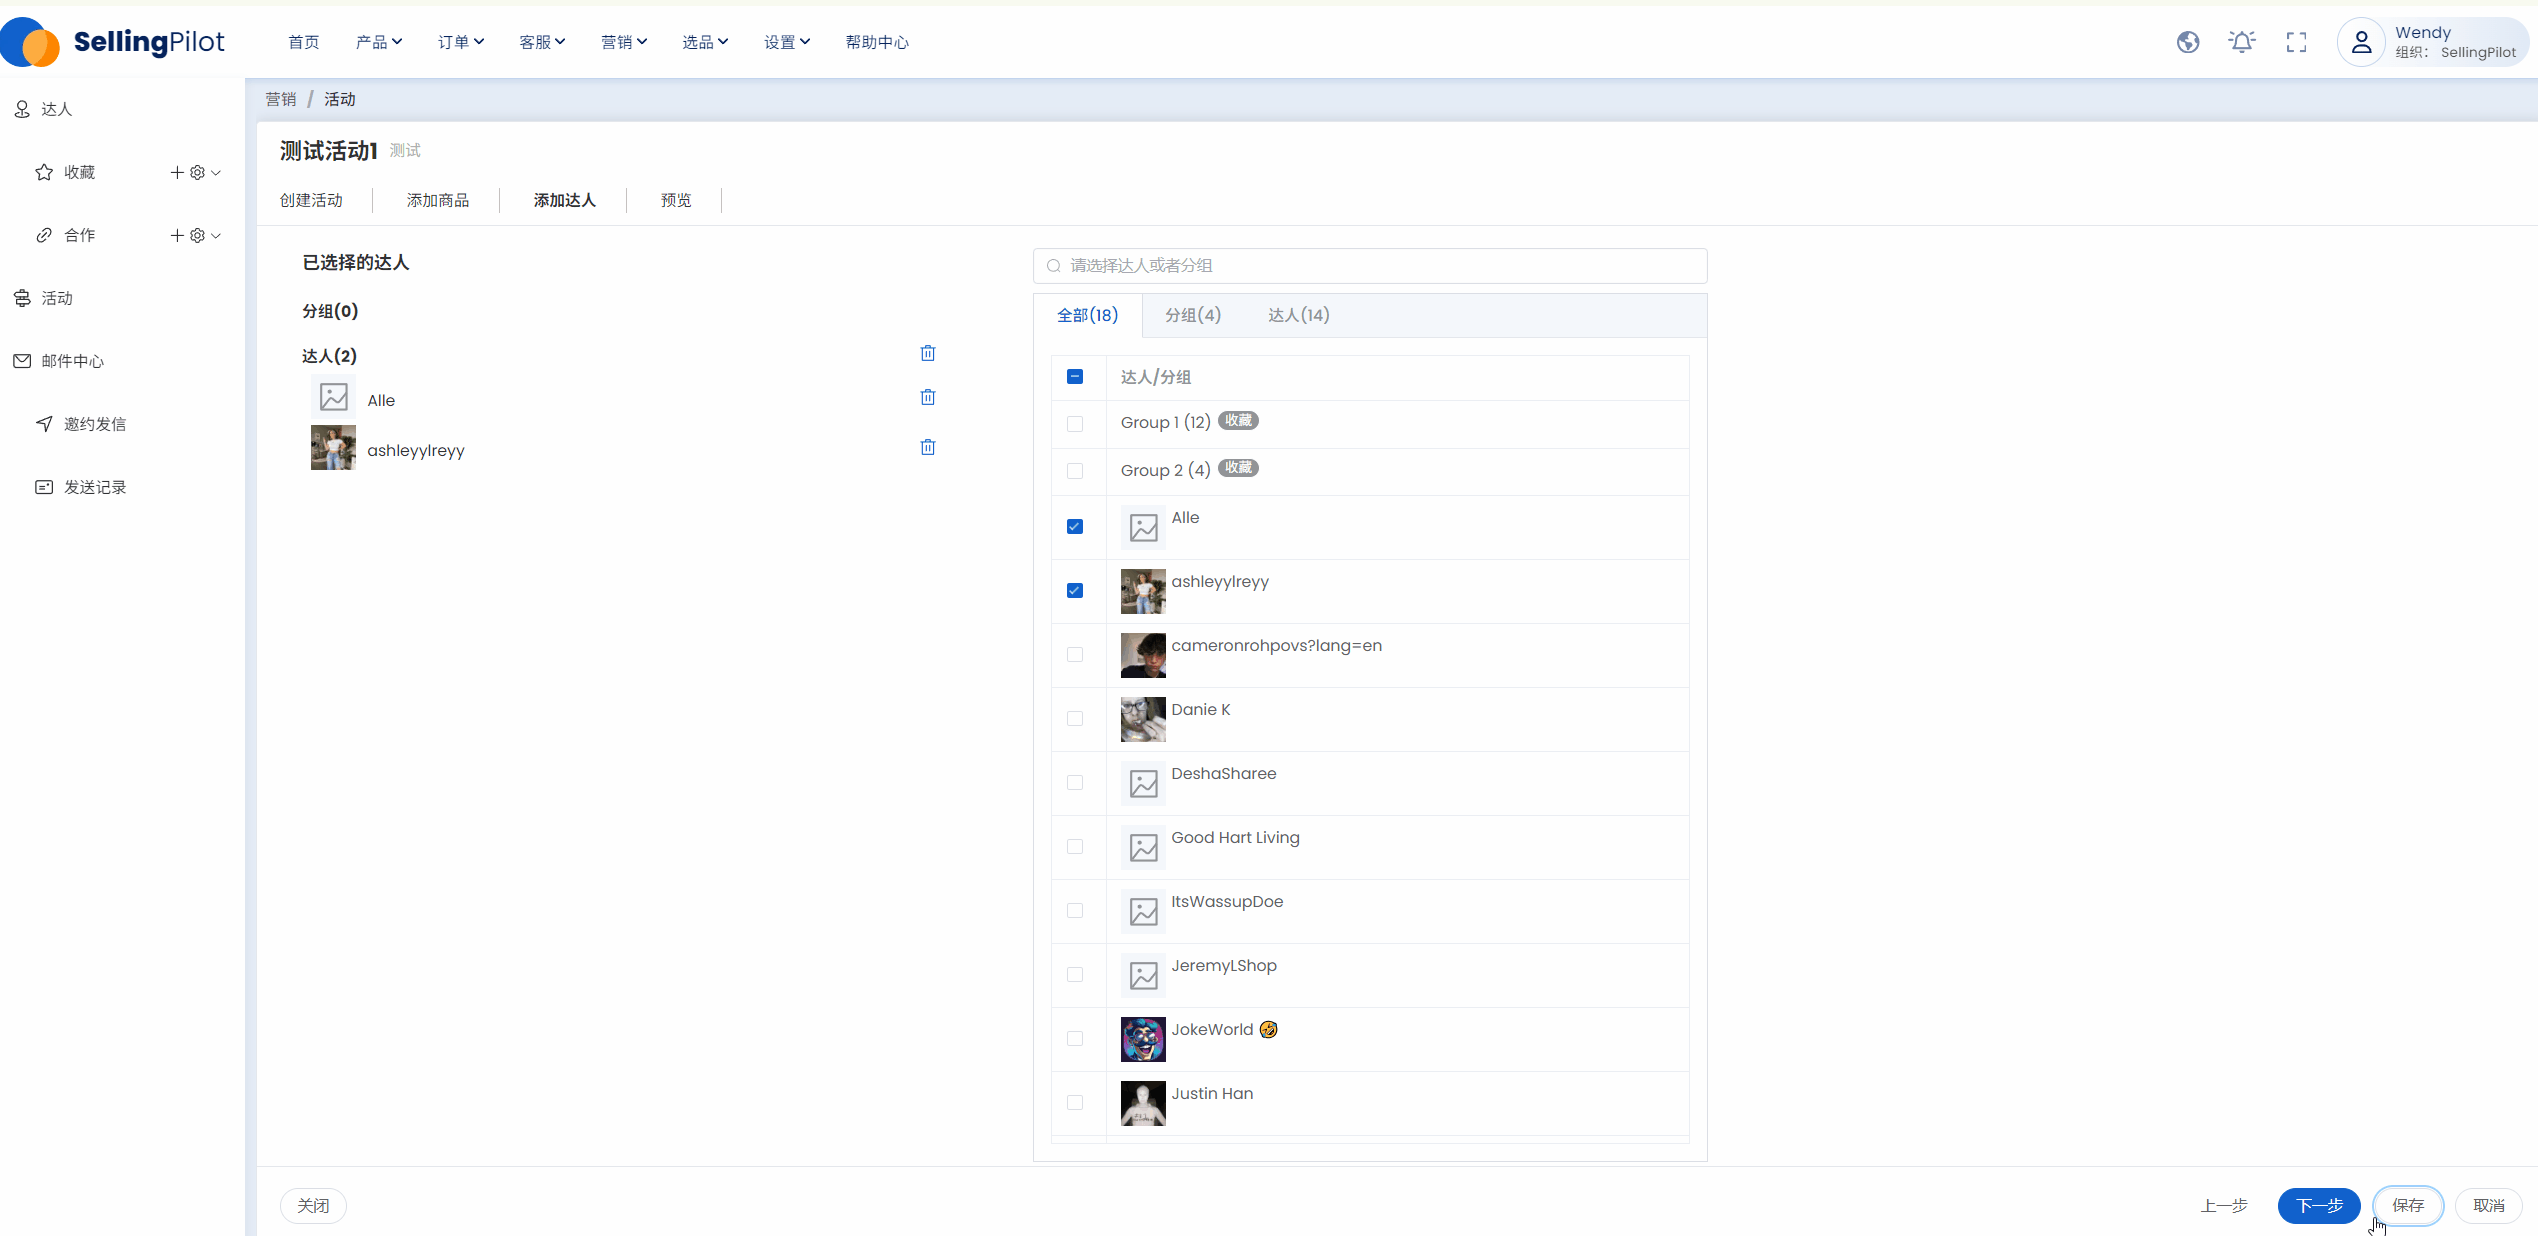The height and width of the screenshot is (1236, 2538).
Task: Toggle fullscreen mode icon
Action: point(2296,42)
